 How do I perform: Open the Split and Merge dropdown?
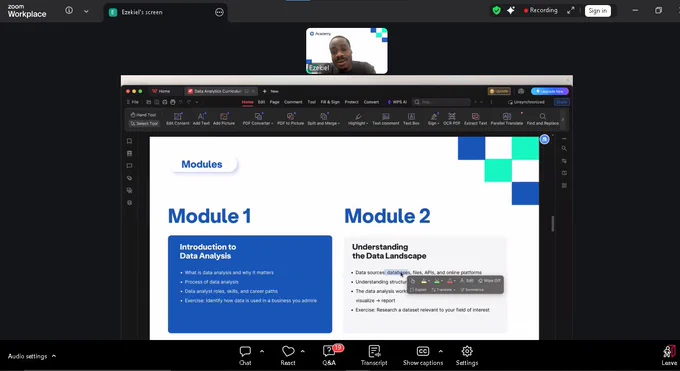click(324, 119)
